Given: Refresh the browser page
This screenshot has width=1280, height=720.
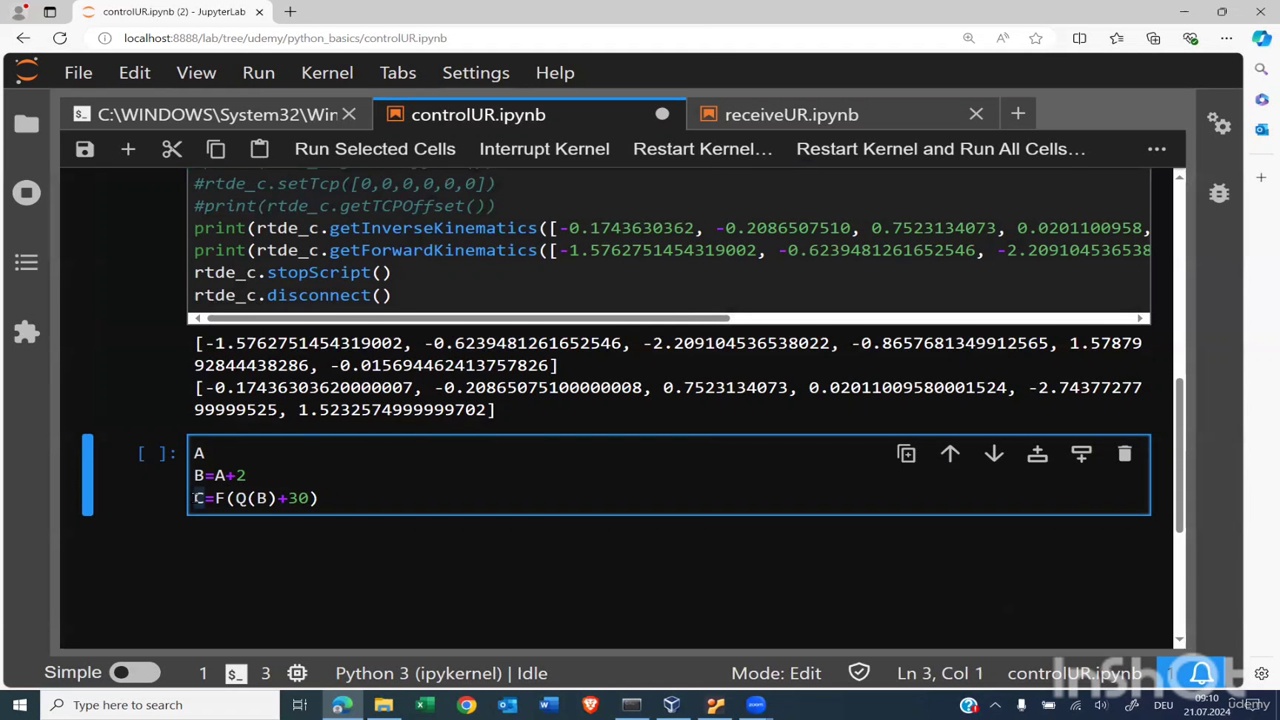Looking at the screenshot, I should point(60,38).
